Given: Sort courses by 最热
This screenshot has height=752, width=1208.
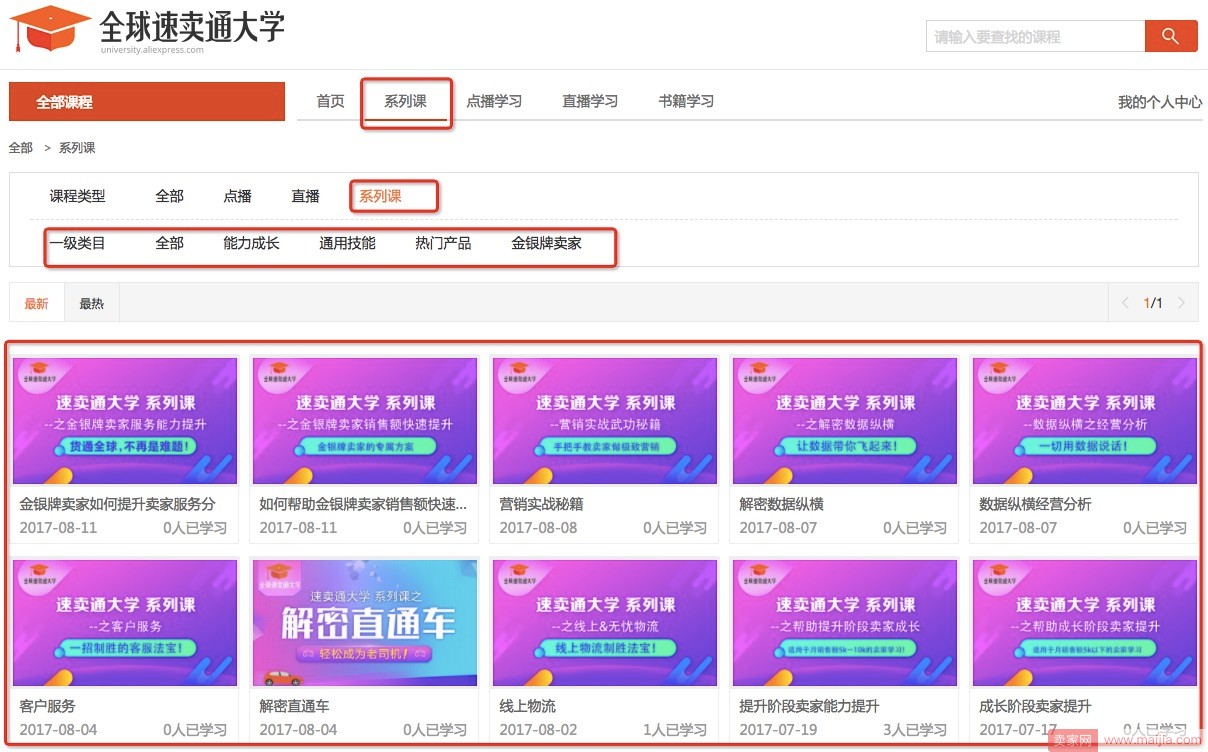Looking at the screenshot, I should pos(91,303).
